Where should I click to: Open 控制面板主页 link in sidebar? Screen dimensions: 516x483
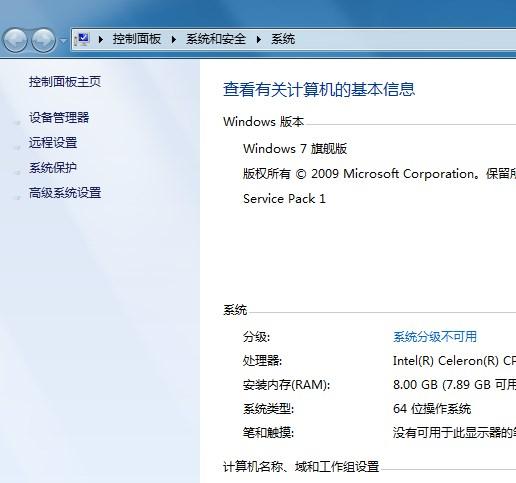[x=65, y=81]
